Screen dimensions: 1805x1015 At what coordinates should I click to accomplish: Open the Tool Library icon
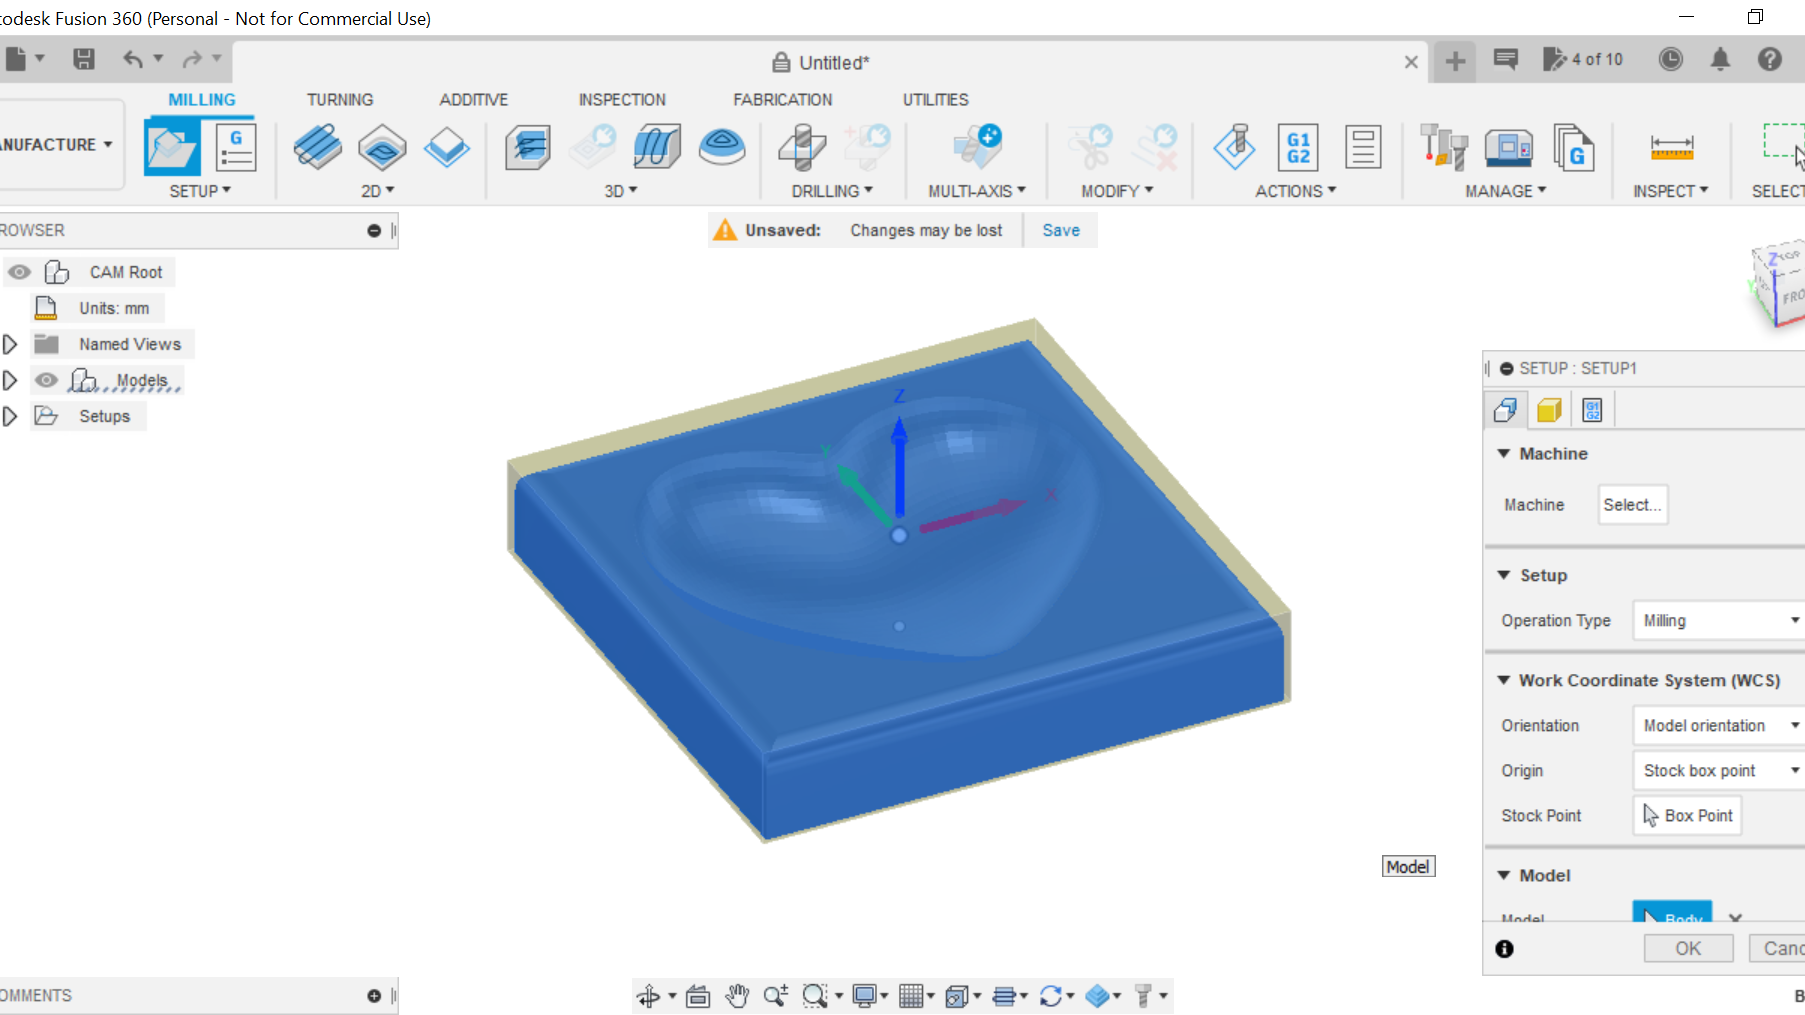coord(1444,147)
